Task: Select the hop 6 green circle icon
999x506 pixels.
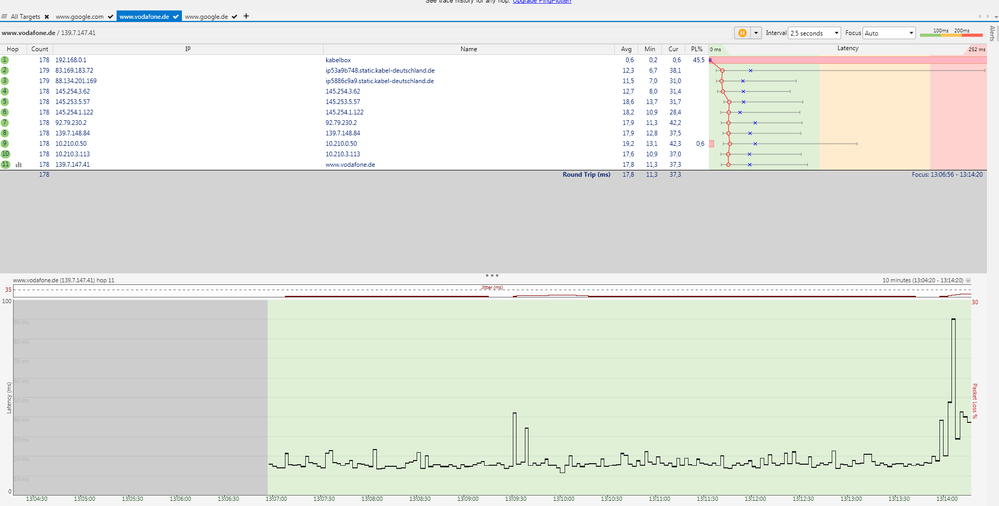Action: pos(5,112)
